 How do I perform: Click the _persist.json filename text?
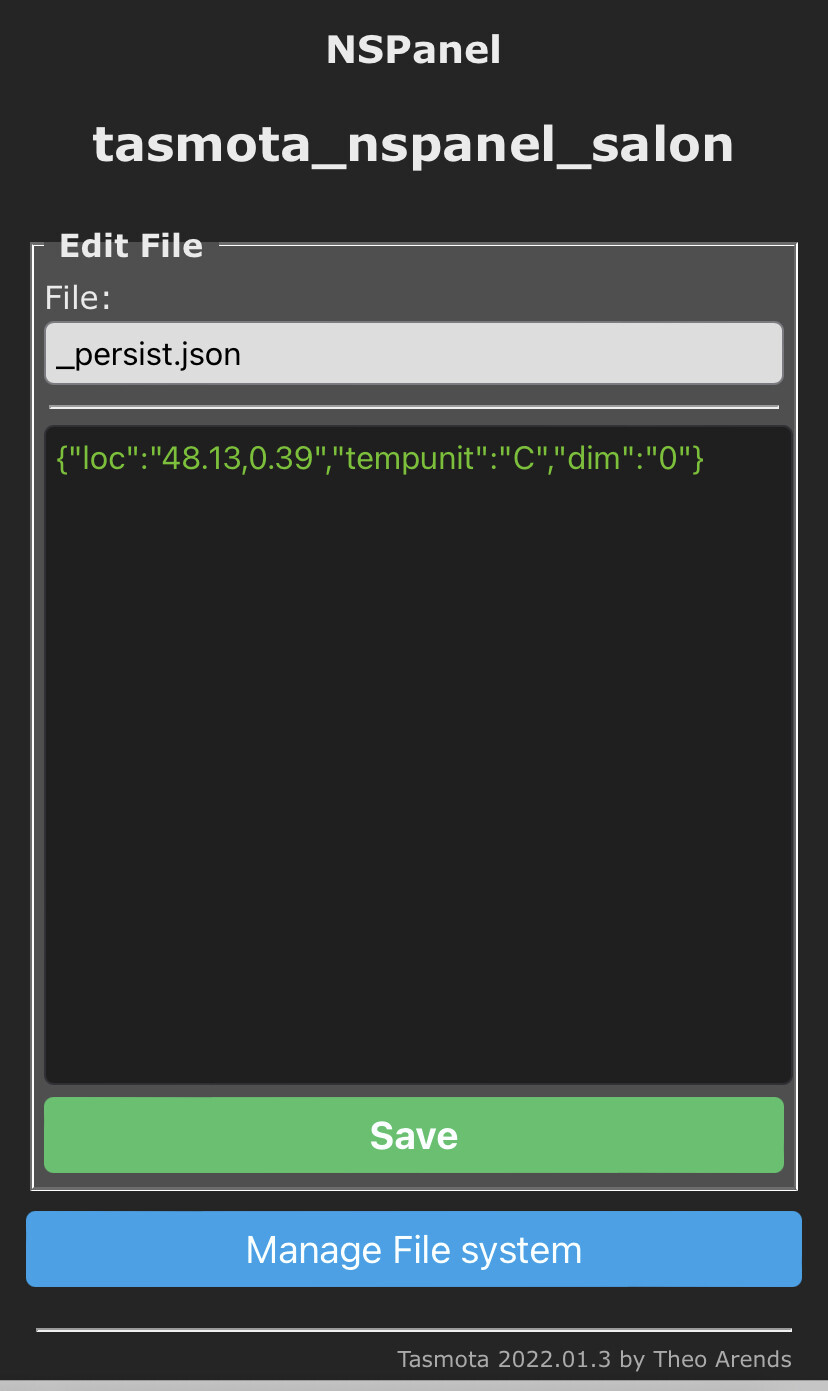[x=149, y=353]
